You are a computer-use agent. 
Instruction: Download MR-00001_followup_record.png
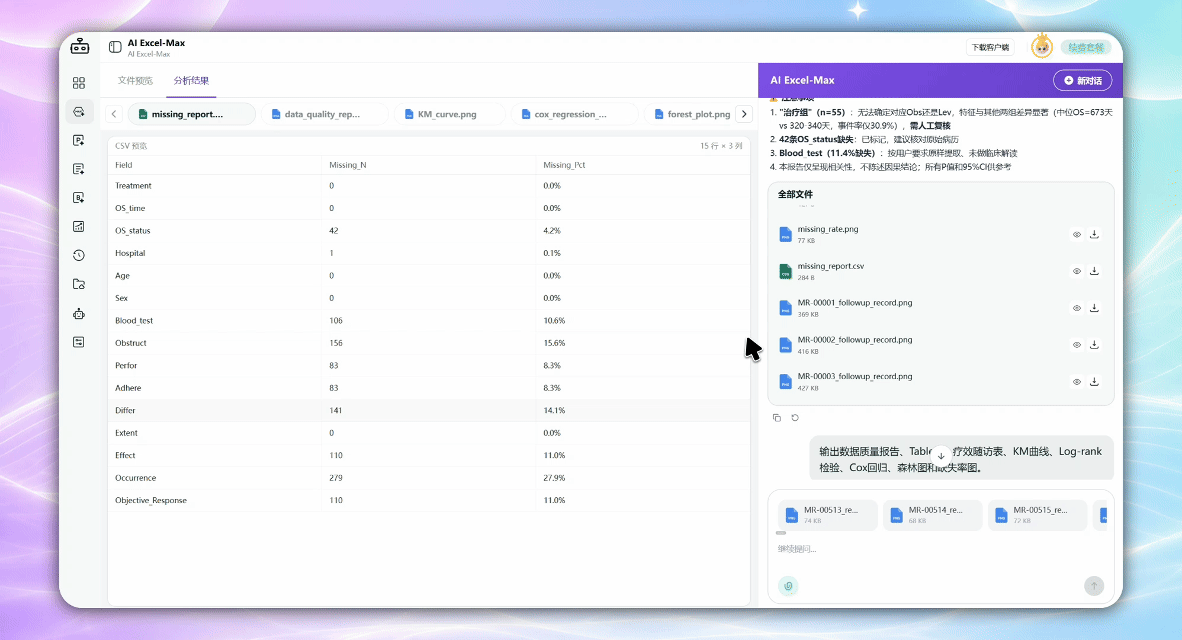coord(1095,308)
